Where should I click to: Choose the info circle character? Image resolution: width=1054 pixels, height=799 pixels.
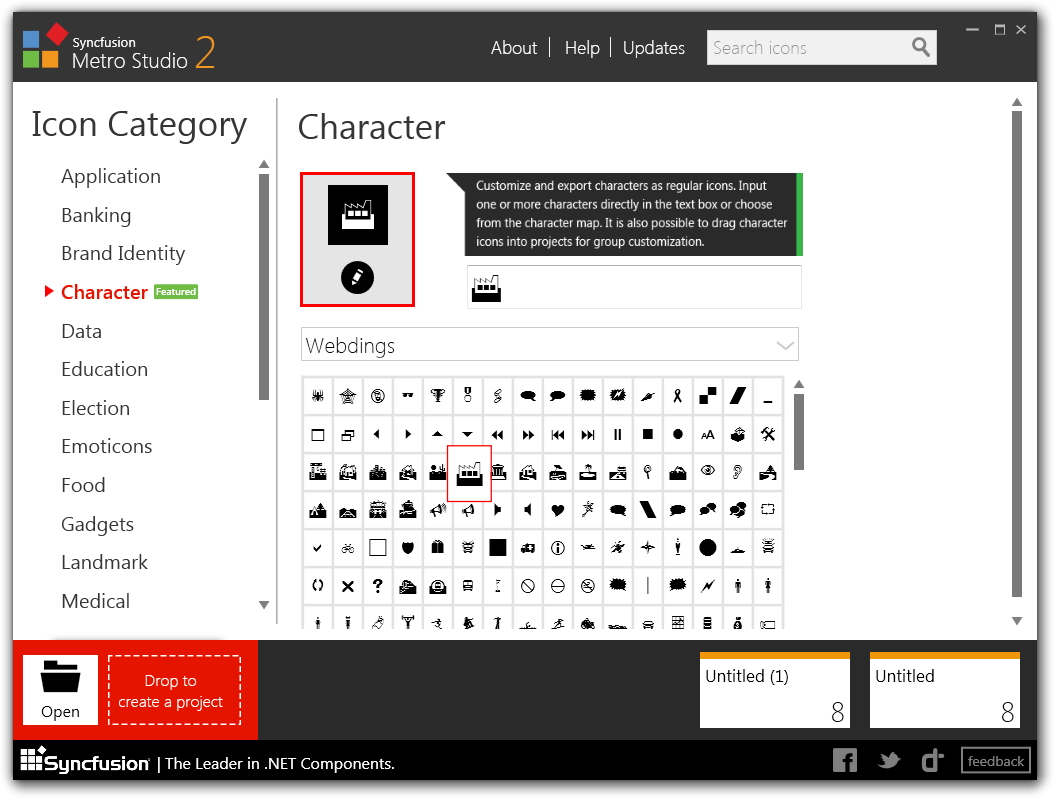(557, 548)
